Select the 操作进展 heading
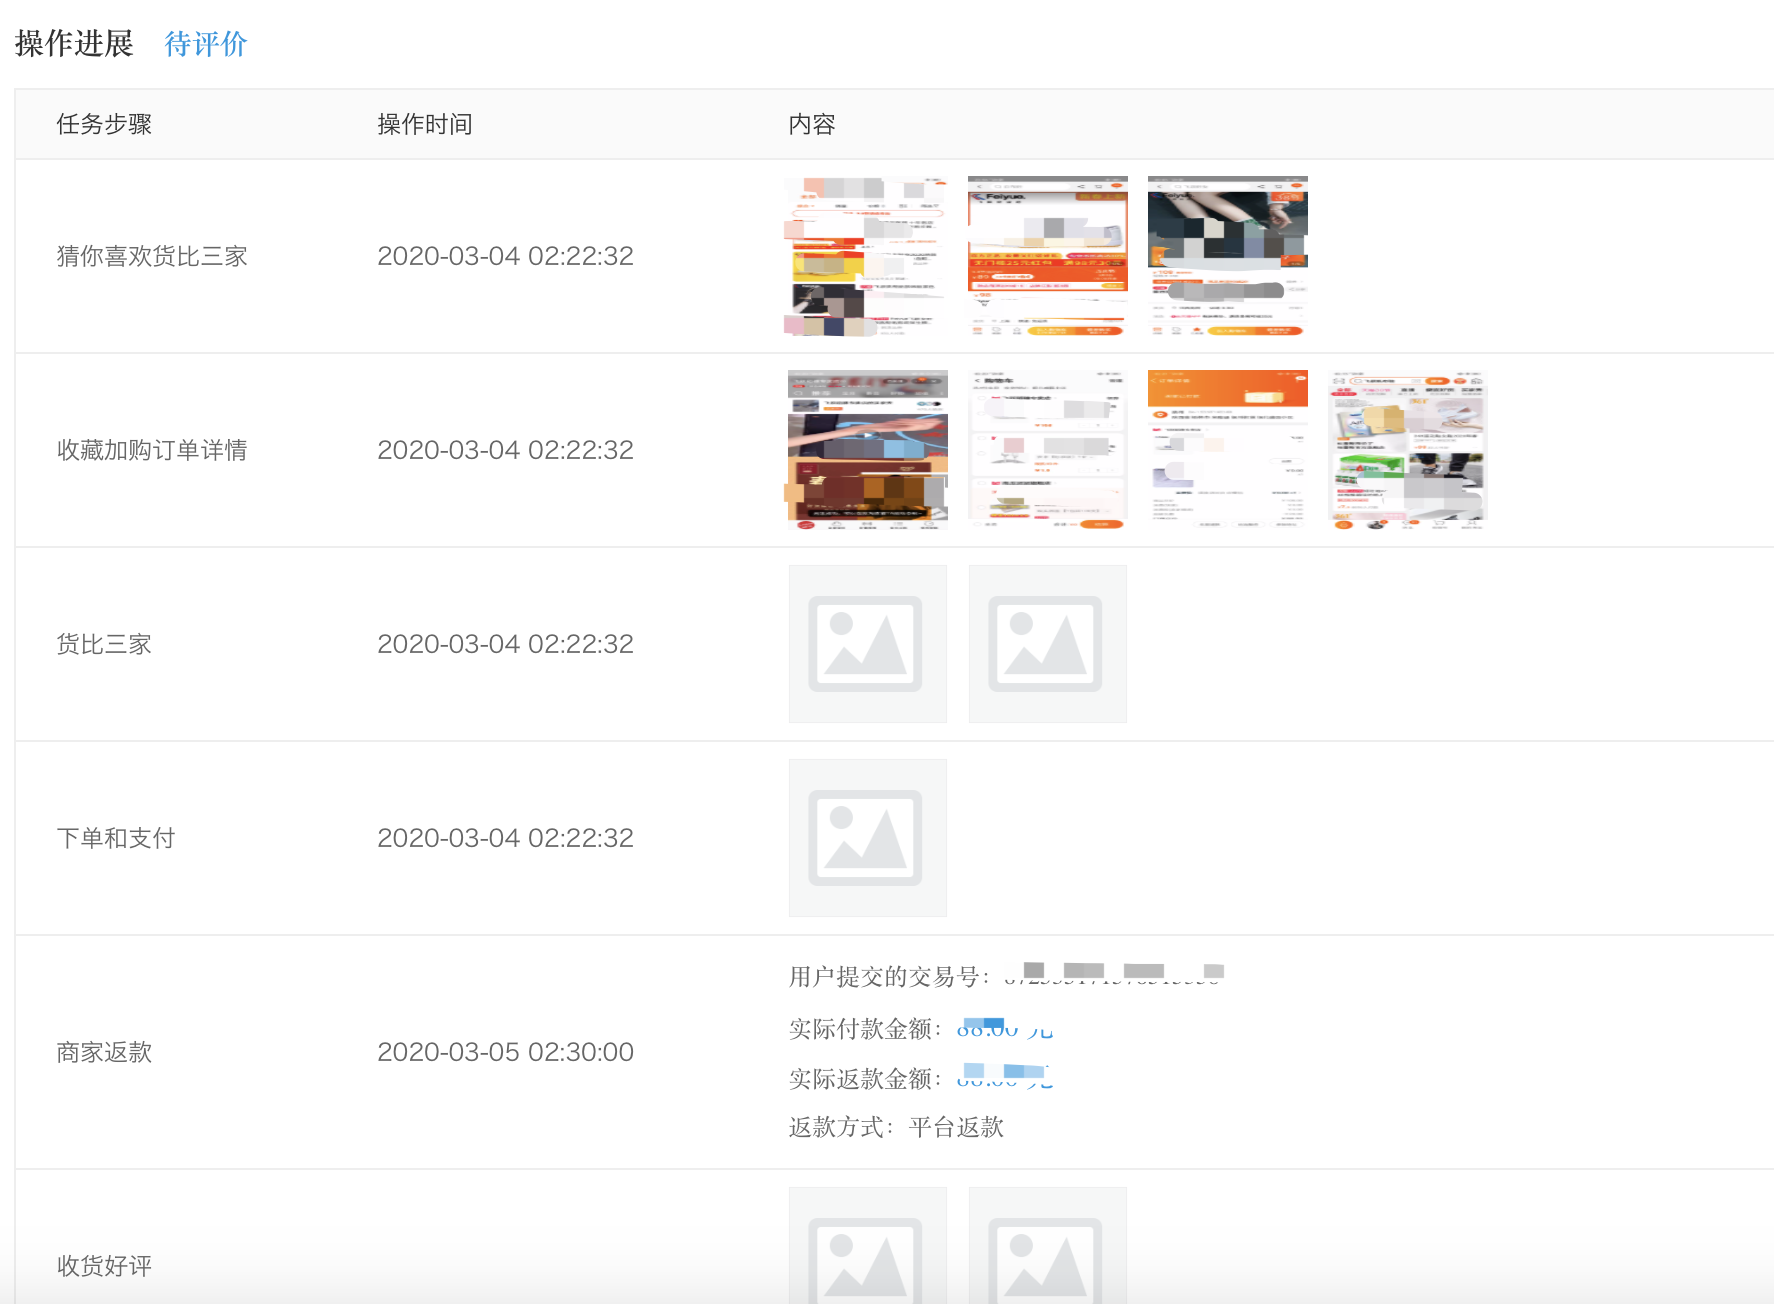Image resolution: width=1774 pixels, height=1304 pixels. click(74, 44)
